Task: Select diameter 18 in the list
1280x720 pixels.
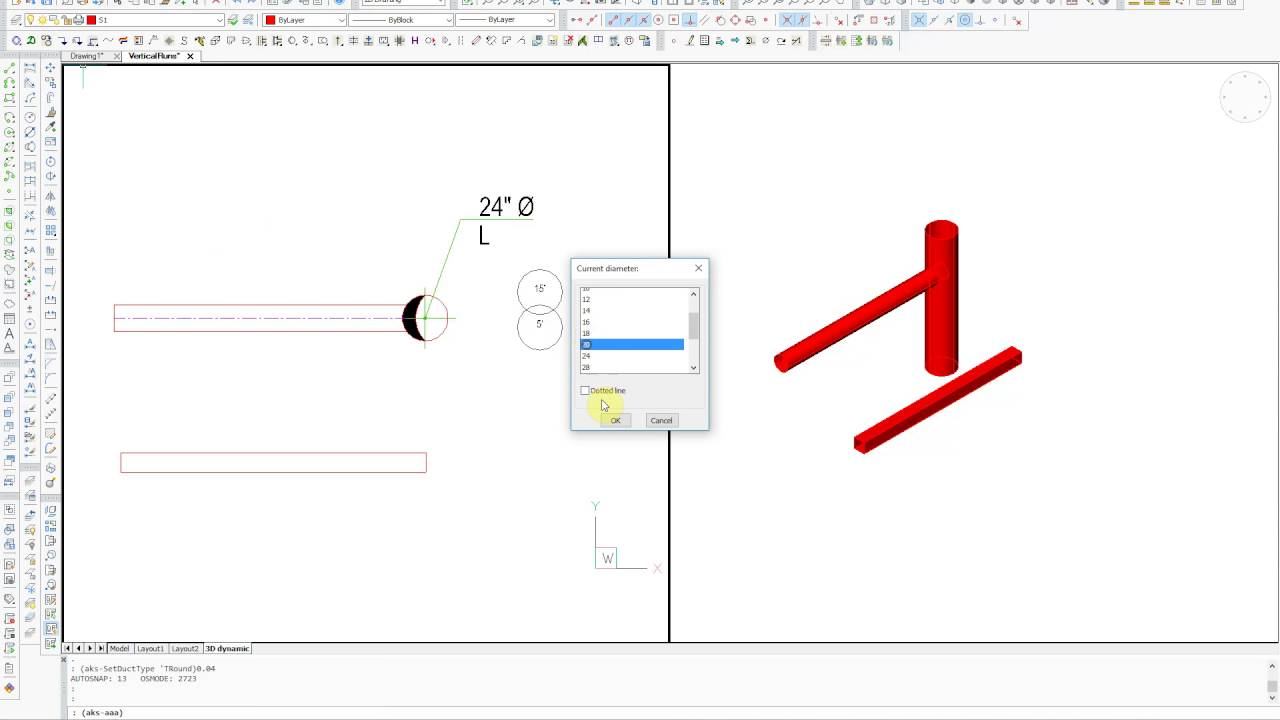Action: pyautogui.click(x=633, y=333)
